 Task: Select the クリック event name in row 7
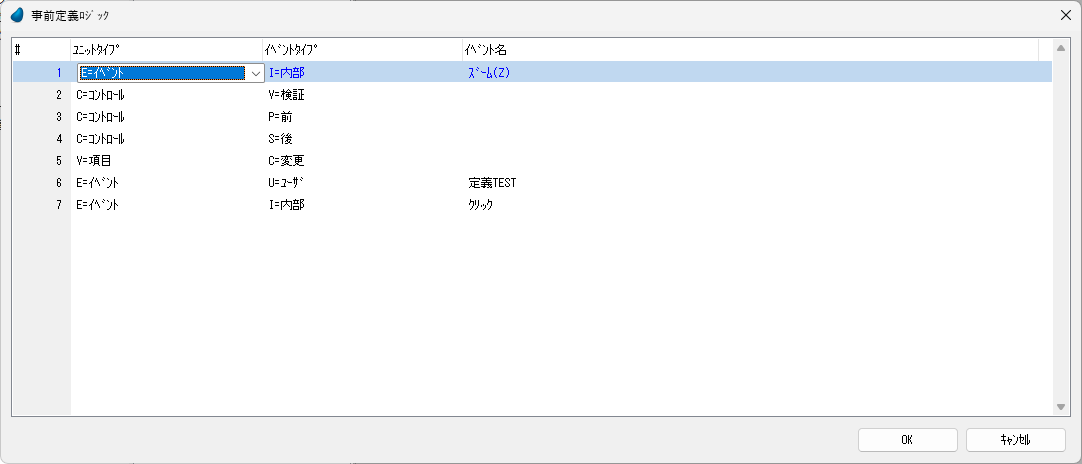click(481, 204)
